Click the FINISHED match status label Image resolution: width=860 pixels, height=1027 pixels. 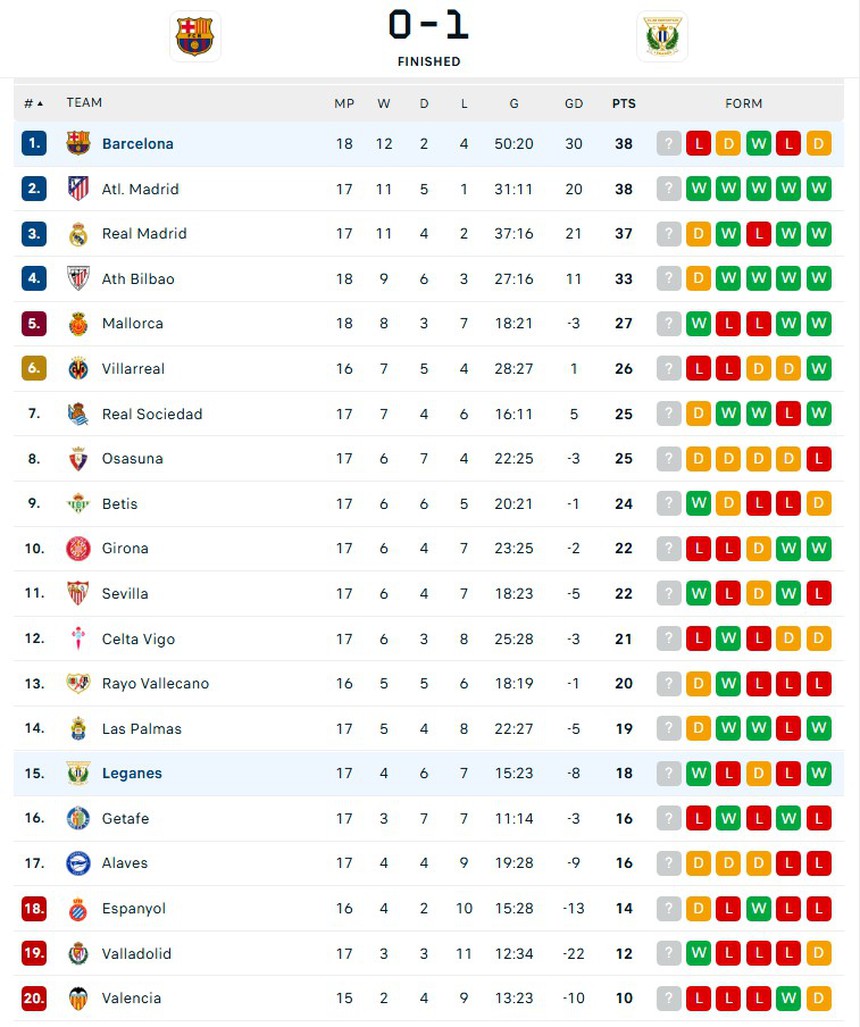point(429,61)
